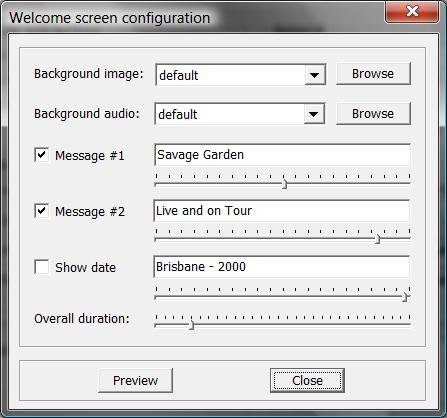The width and height of the screenshot is (447, 418).
Task: Click the slider thumb under Brisbane - 2000
Action: [405, 297]
